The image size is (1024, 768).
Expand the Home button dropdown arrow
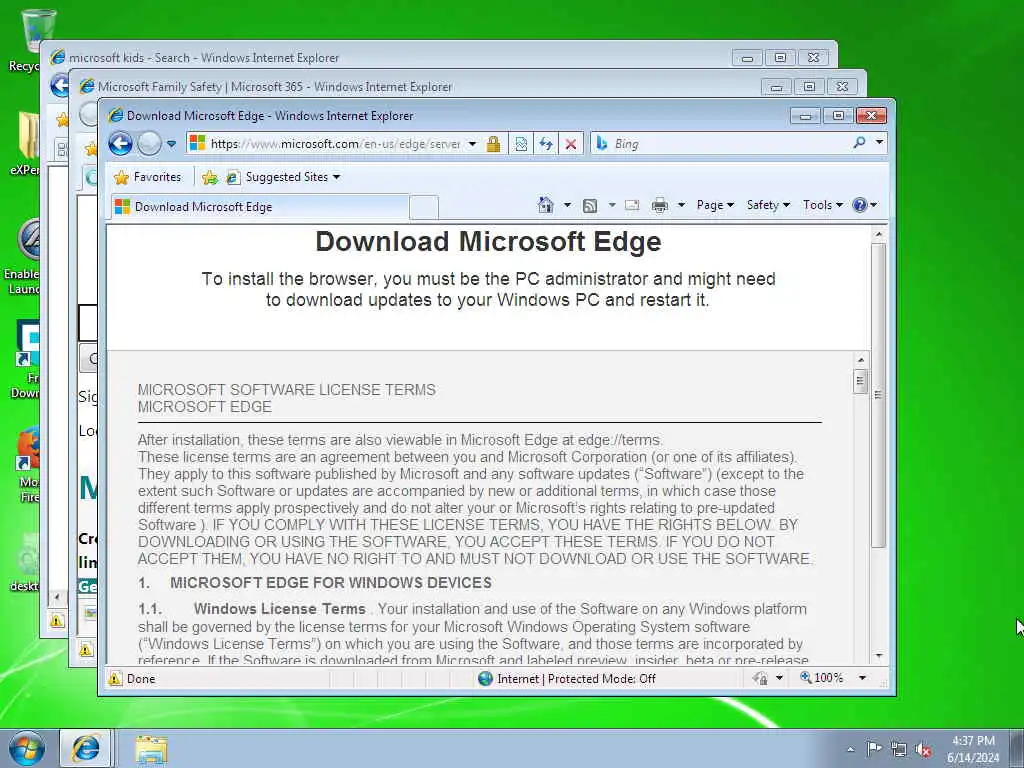[567, 205]
